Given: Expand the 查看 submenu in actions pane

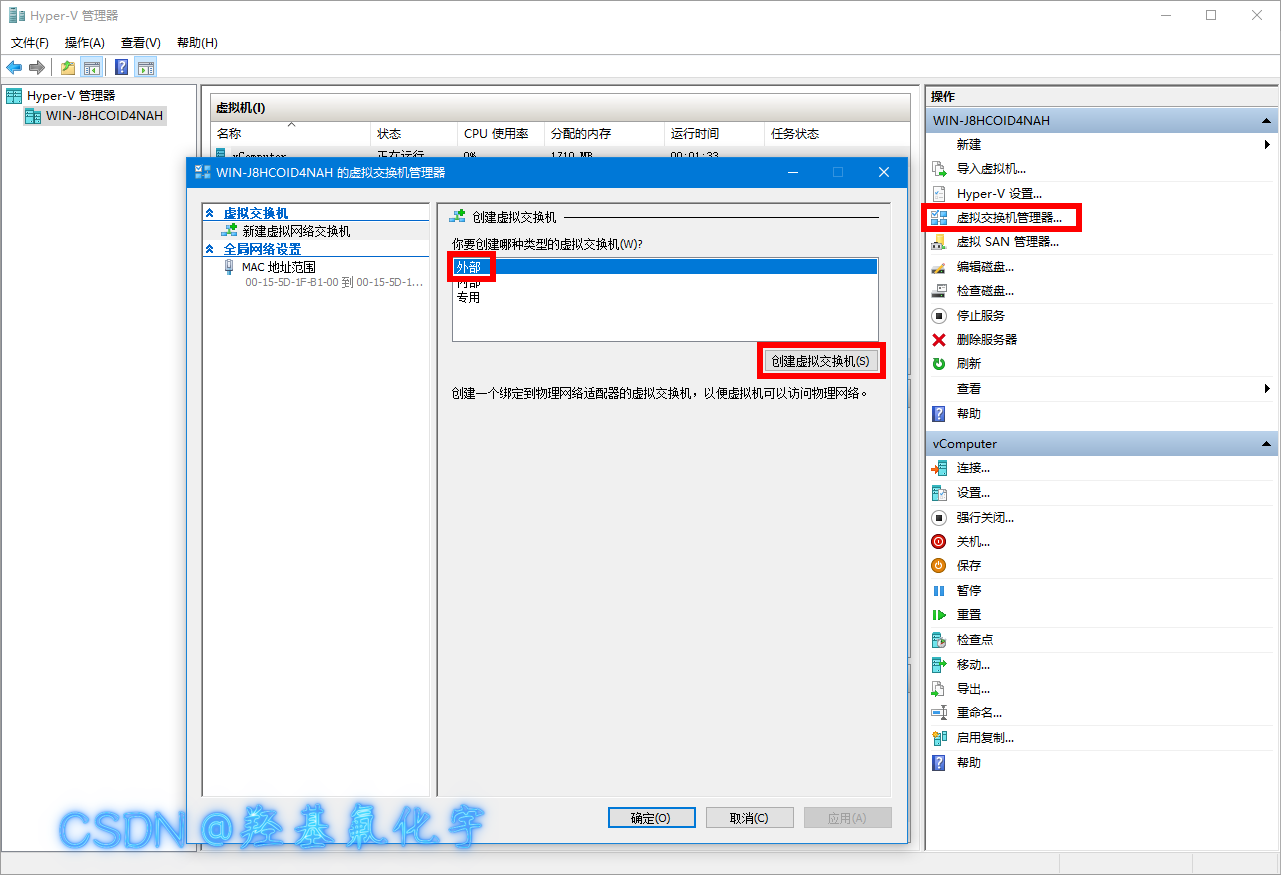Looking at the screenshot, I should tap(1267, 388).
